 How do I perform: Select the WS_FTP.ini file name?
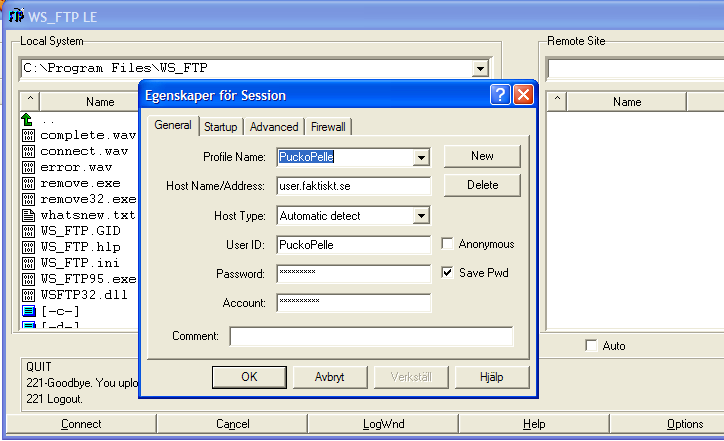pos(80,263)
